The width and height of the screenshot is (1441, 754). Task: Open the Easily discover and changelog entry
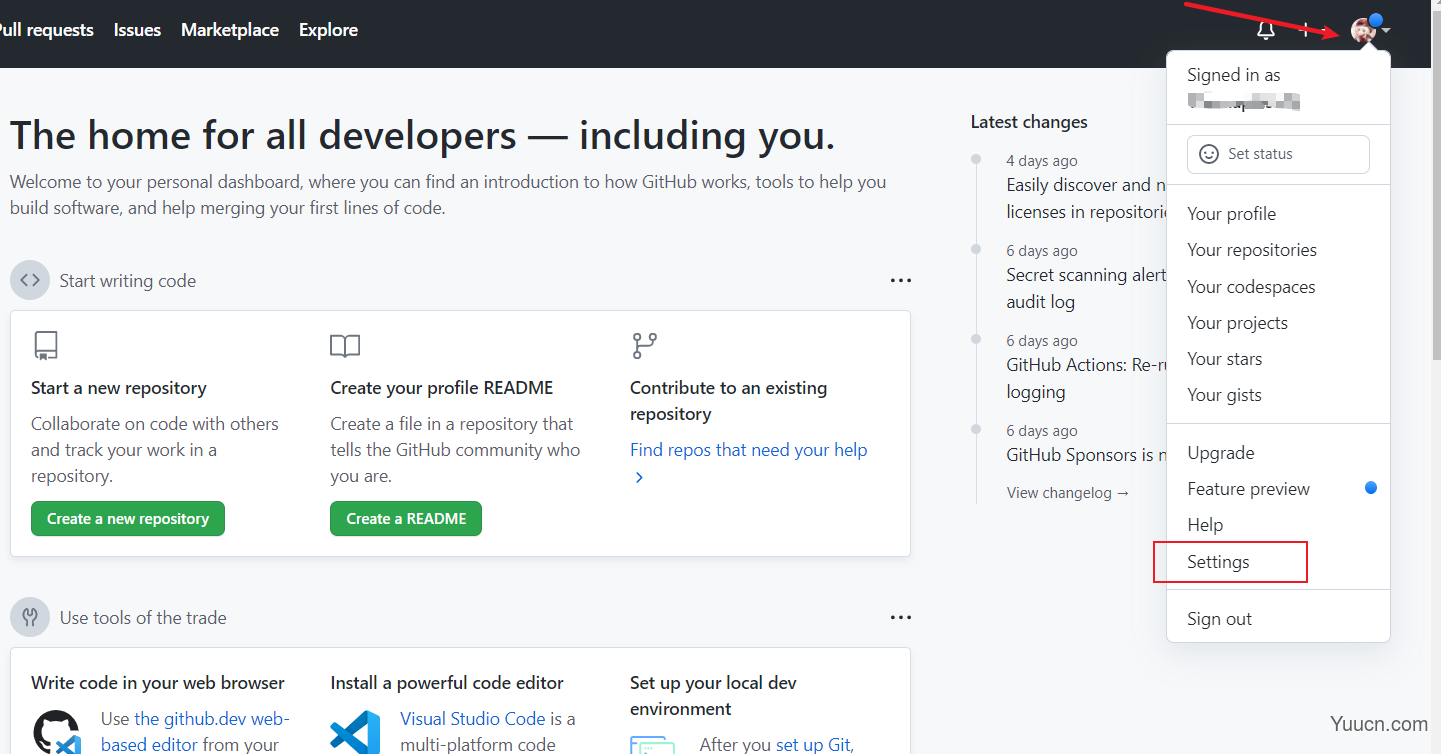point(1086,198)
